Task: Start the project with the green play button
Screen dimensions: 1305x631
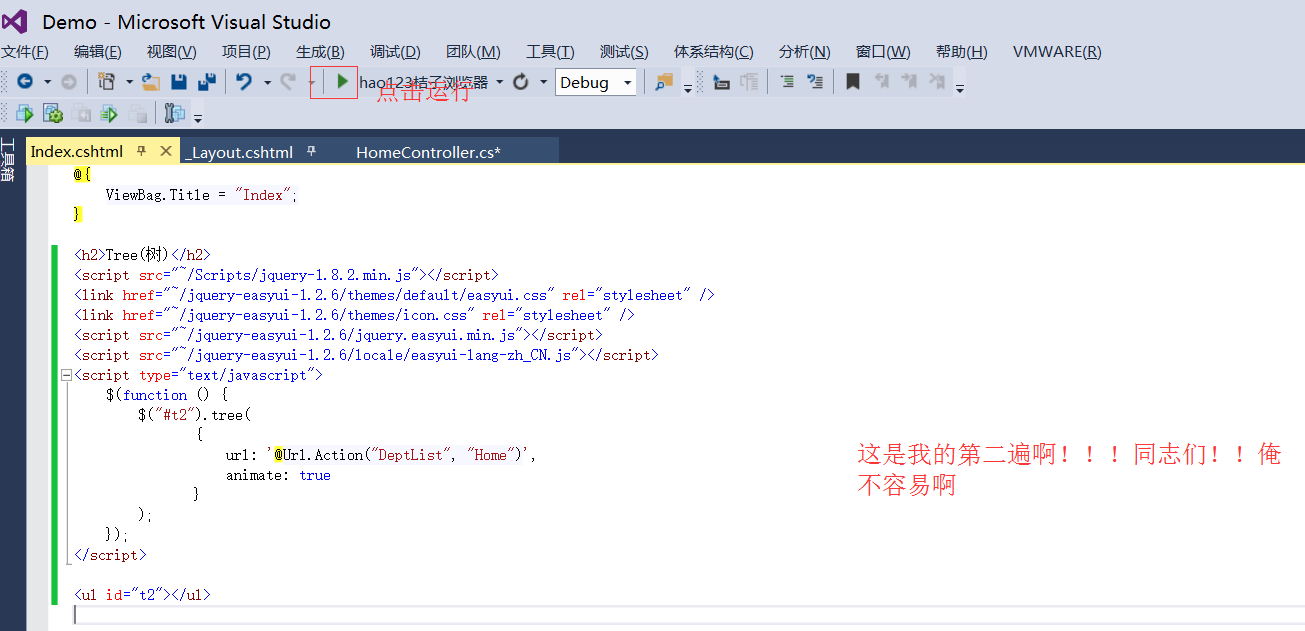Action: (342, 81)
